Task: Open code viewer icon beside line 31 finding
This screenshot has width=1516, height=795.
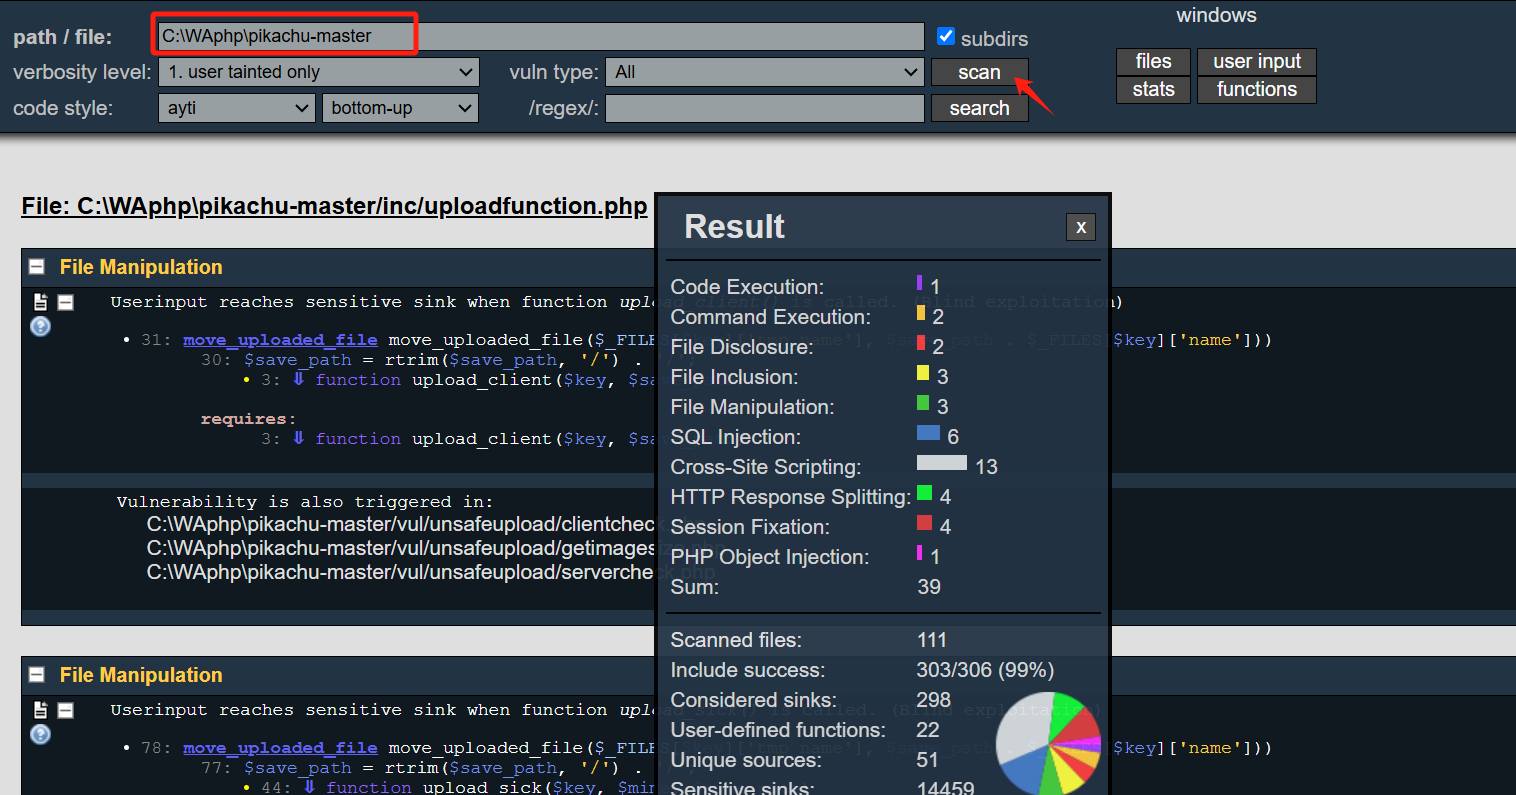Action: [x=41, y=302]
